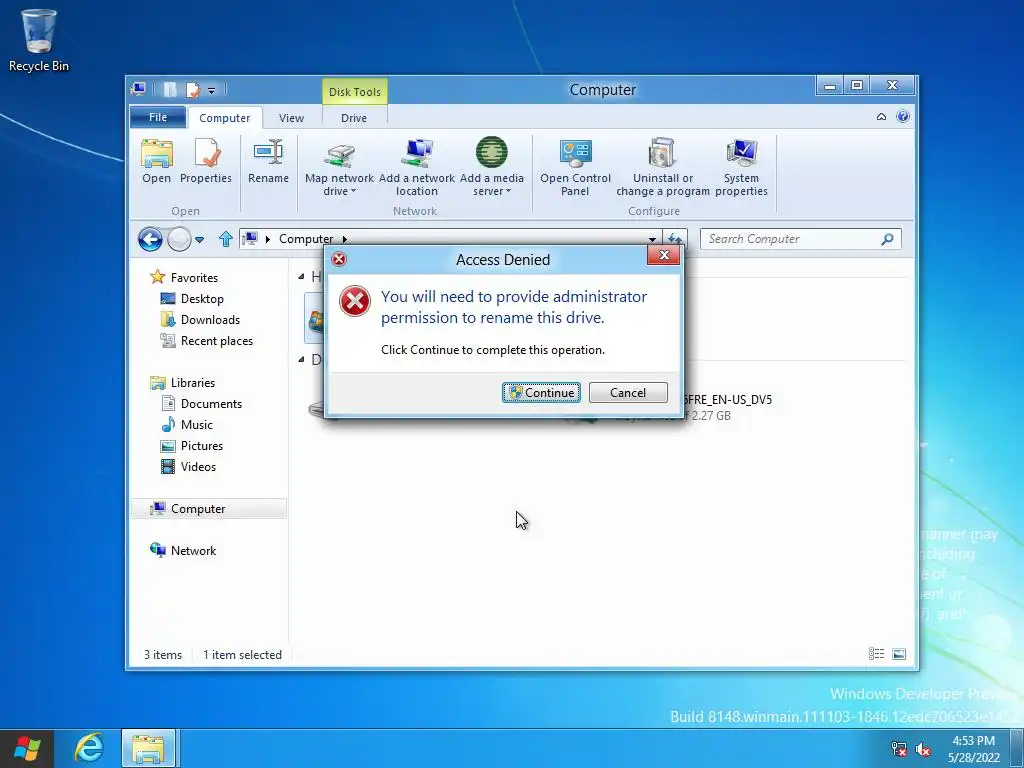Click the File Explorer taskbar button
Screen dimensions: 1024x768
[148, 748]
